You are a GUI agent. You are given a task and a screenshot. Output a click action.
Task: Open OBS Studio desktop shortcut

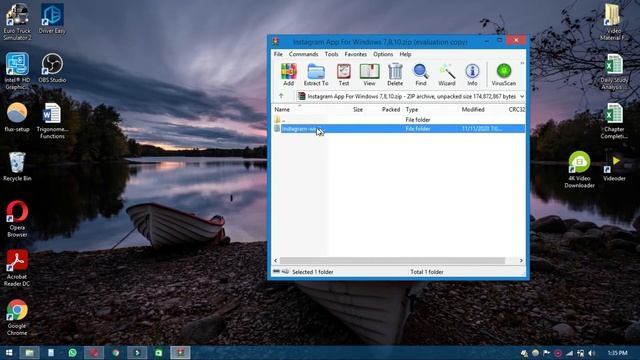pyautogui.click(x=52, y=68)
